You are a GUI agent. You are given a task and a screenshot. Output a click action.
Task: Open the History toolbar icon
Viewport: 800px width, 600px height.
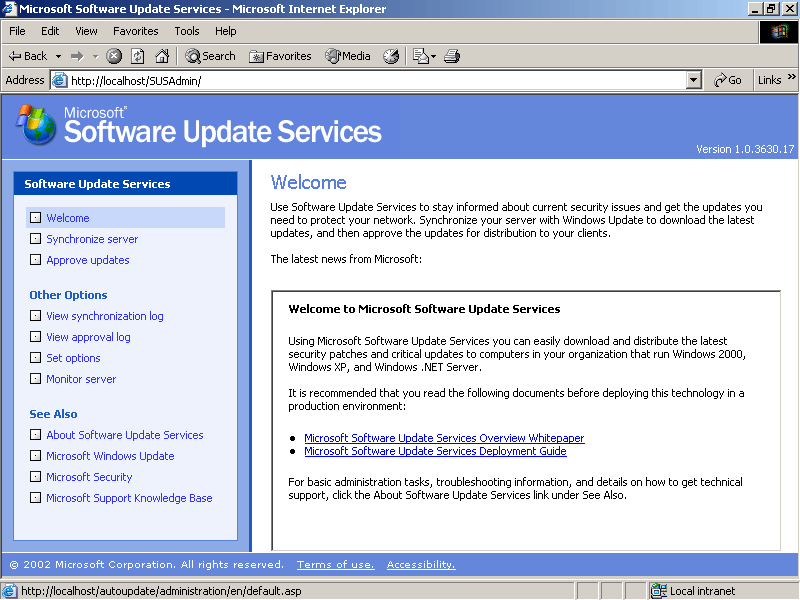click(x=391, y=56)
